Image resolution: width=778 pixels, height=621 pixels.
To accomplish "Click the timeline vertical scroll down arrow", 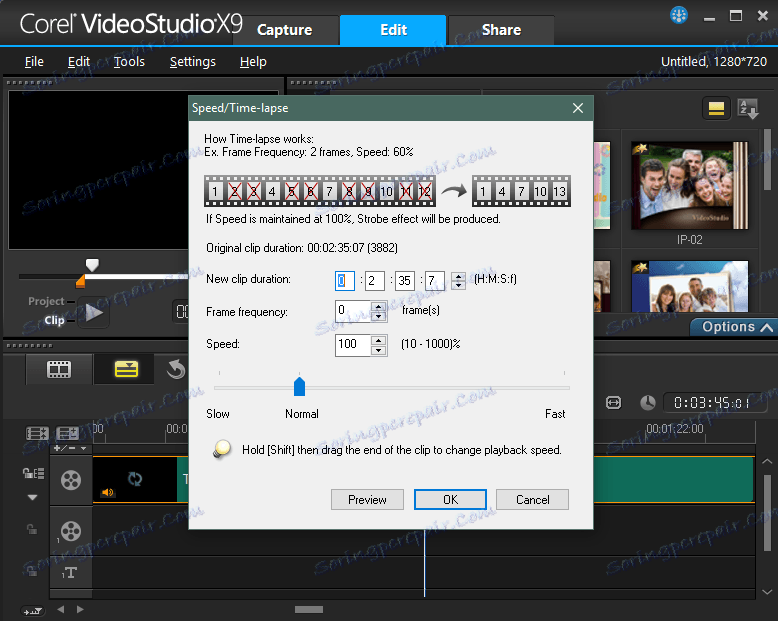I will [x=767, y=592].
